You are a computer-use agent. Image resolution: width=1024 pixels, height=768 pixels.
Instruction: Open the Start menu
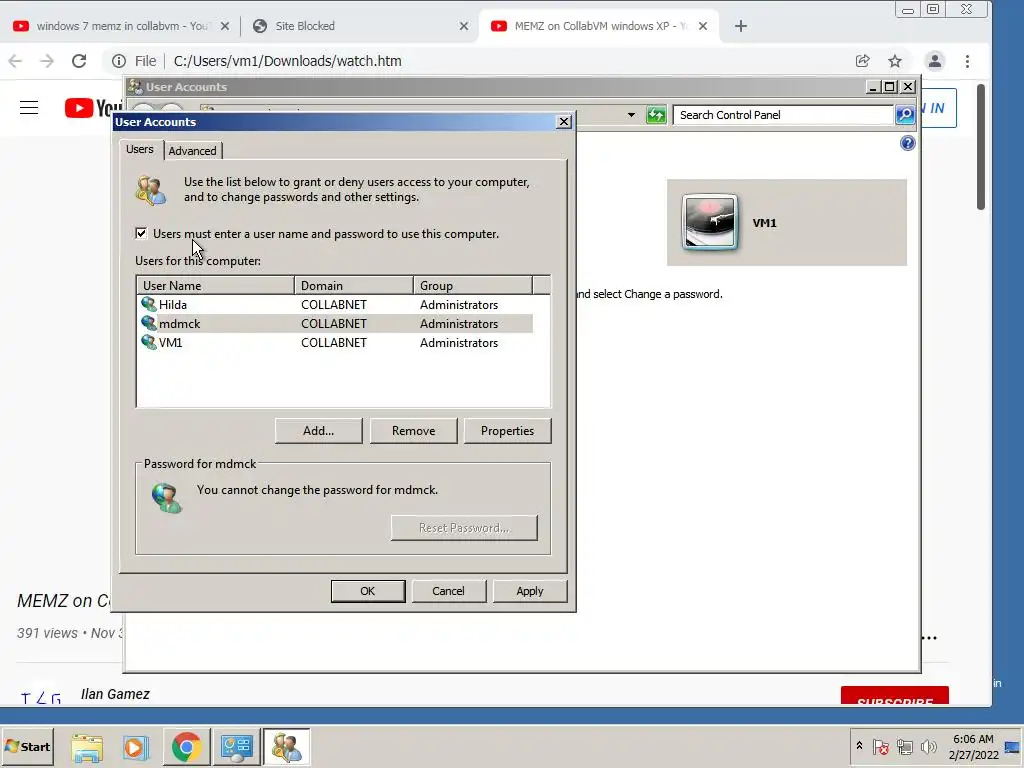pos(27,747)
